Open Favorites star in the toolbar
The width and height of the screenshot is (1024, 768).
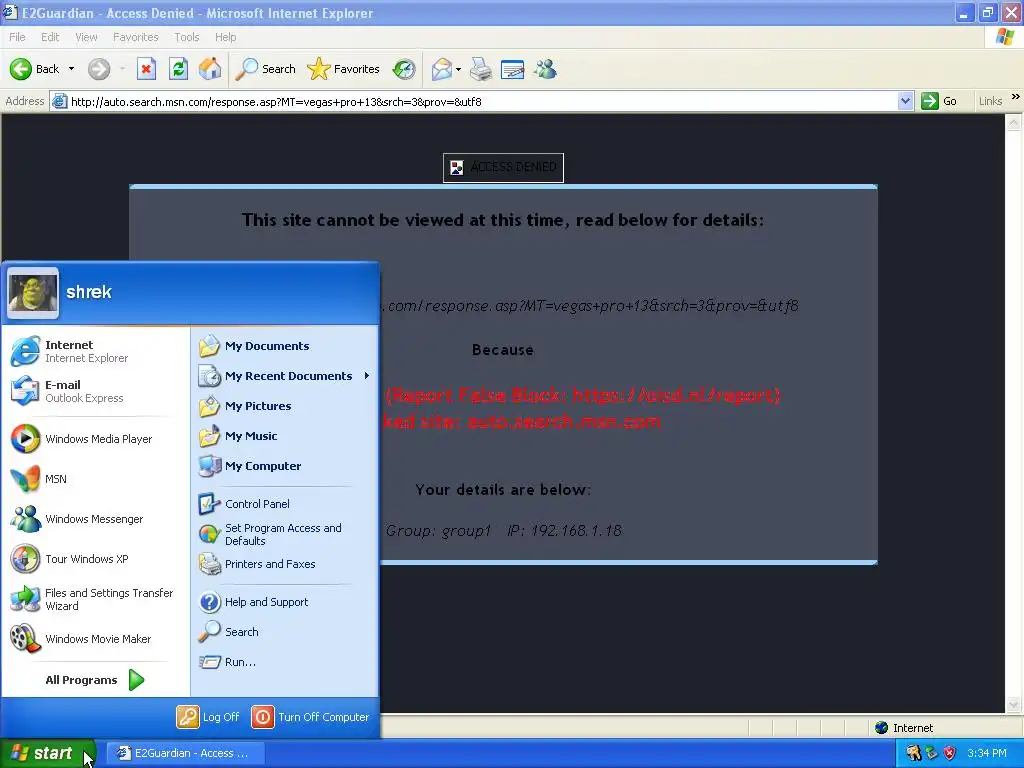coord(343,69)
